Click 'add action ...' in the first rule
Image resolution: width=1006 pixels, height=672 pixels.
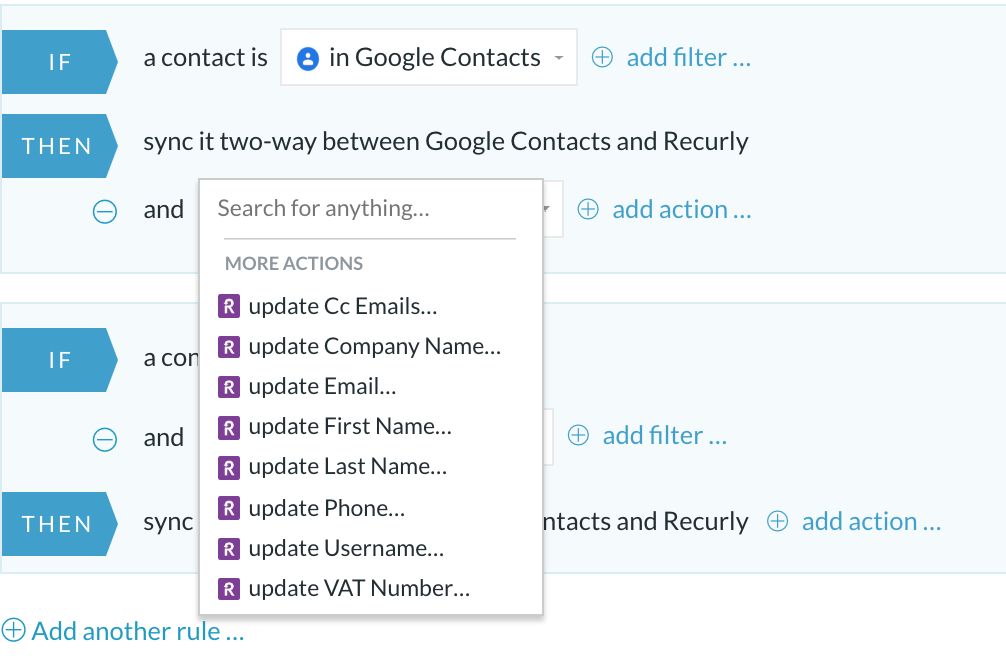[681, 209]
